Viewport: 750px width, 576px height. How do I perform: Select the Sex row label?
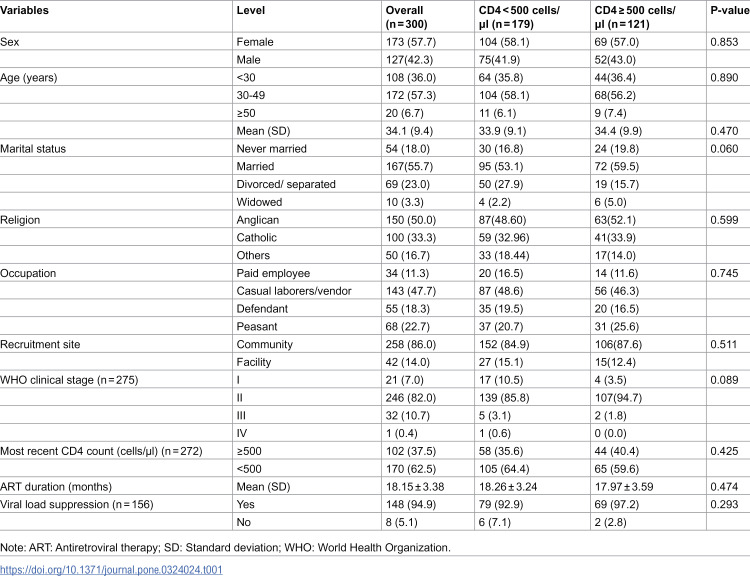(10, 42)
